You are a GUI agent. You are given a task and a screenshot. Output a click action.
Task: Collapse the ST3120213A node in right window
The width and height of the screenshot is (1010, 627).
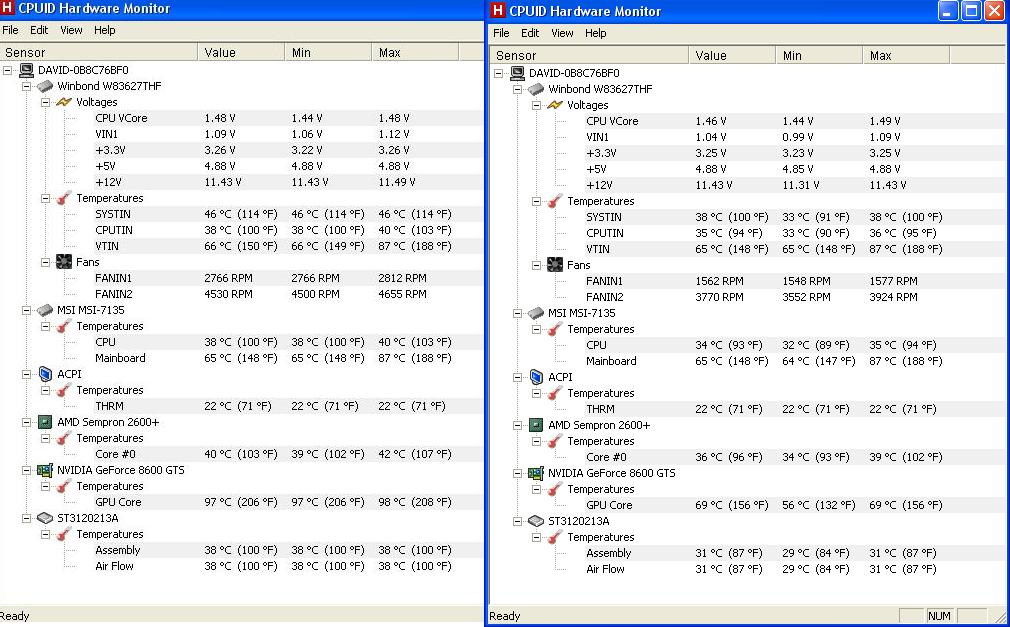point(517,521)
